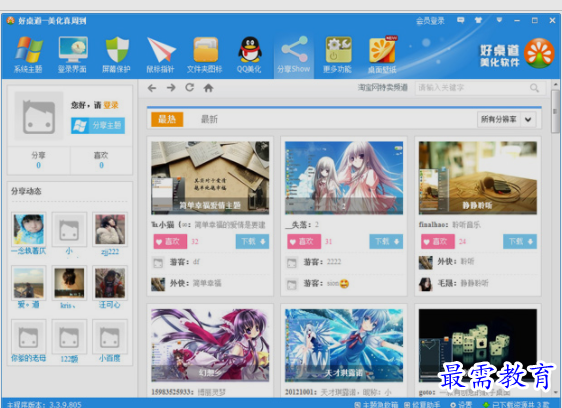Click the 登录 login link
Viewport: 562px width, 408px height.
pyautogui.click(x=111, y=105)
